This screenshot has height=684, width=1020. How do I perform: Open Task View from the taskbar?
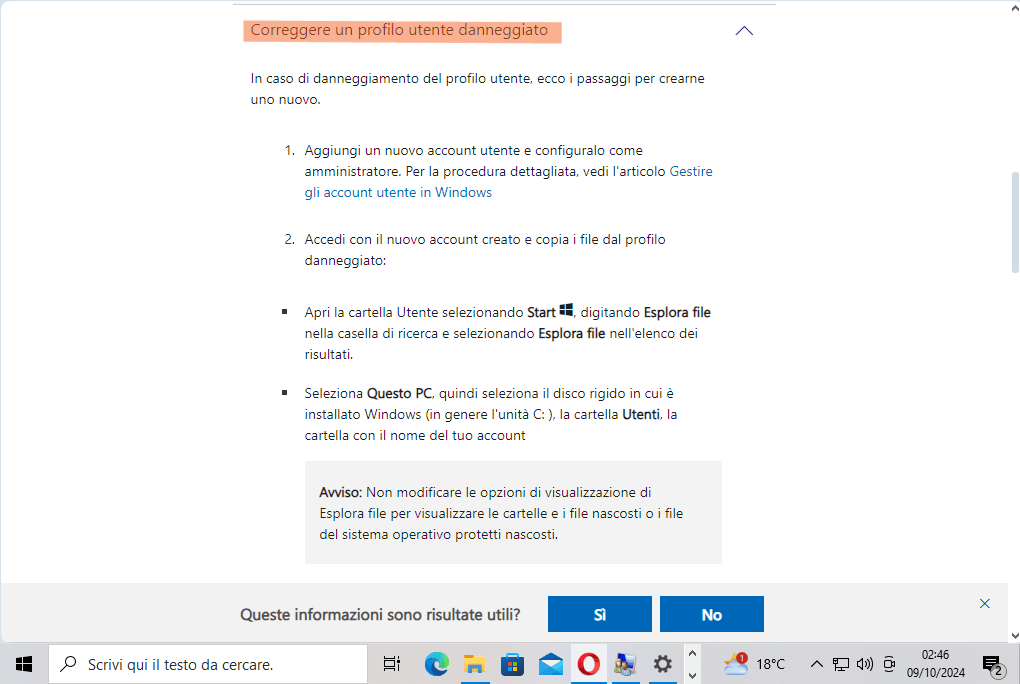(x=390, y=663)
